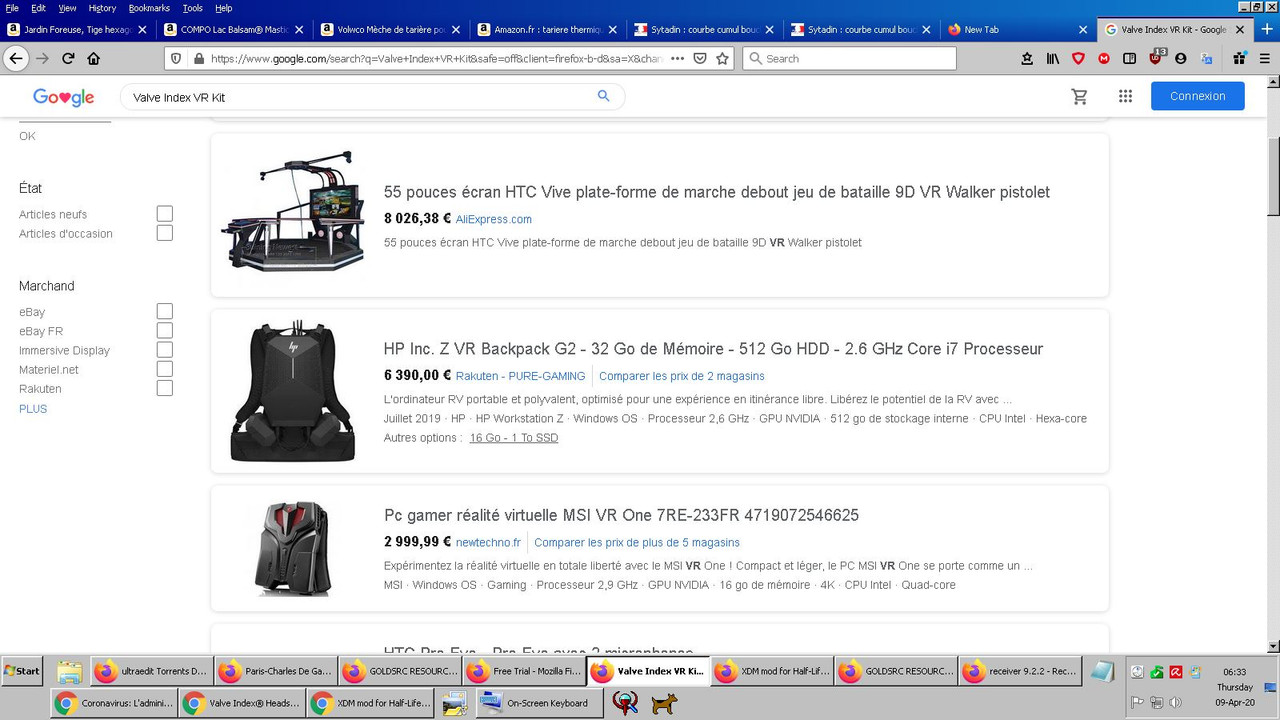Viewport: 1280px width, 720px height.
Task: Open the Google Shopping cart
Action: coord(1079,97)
